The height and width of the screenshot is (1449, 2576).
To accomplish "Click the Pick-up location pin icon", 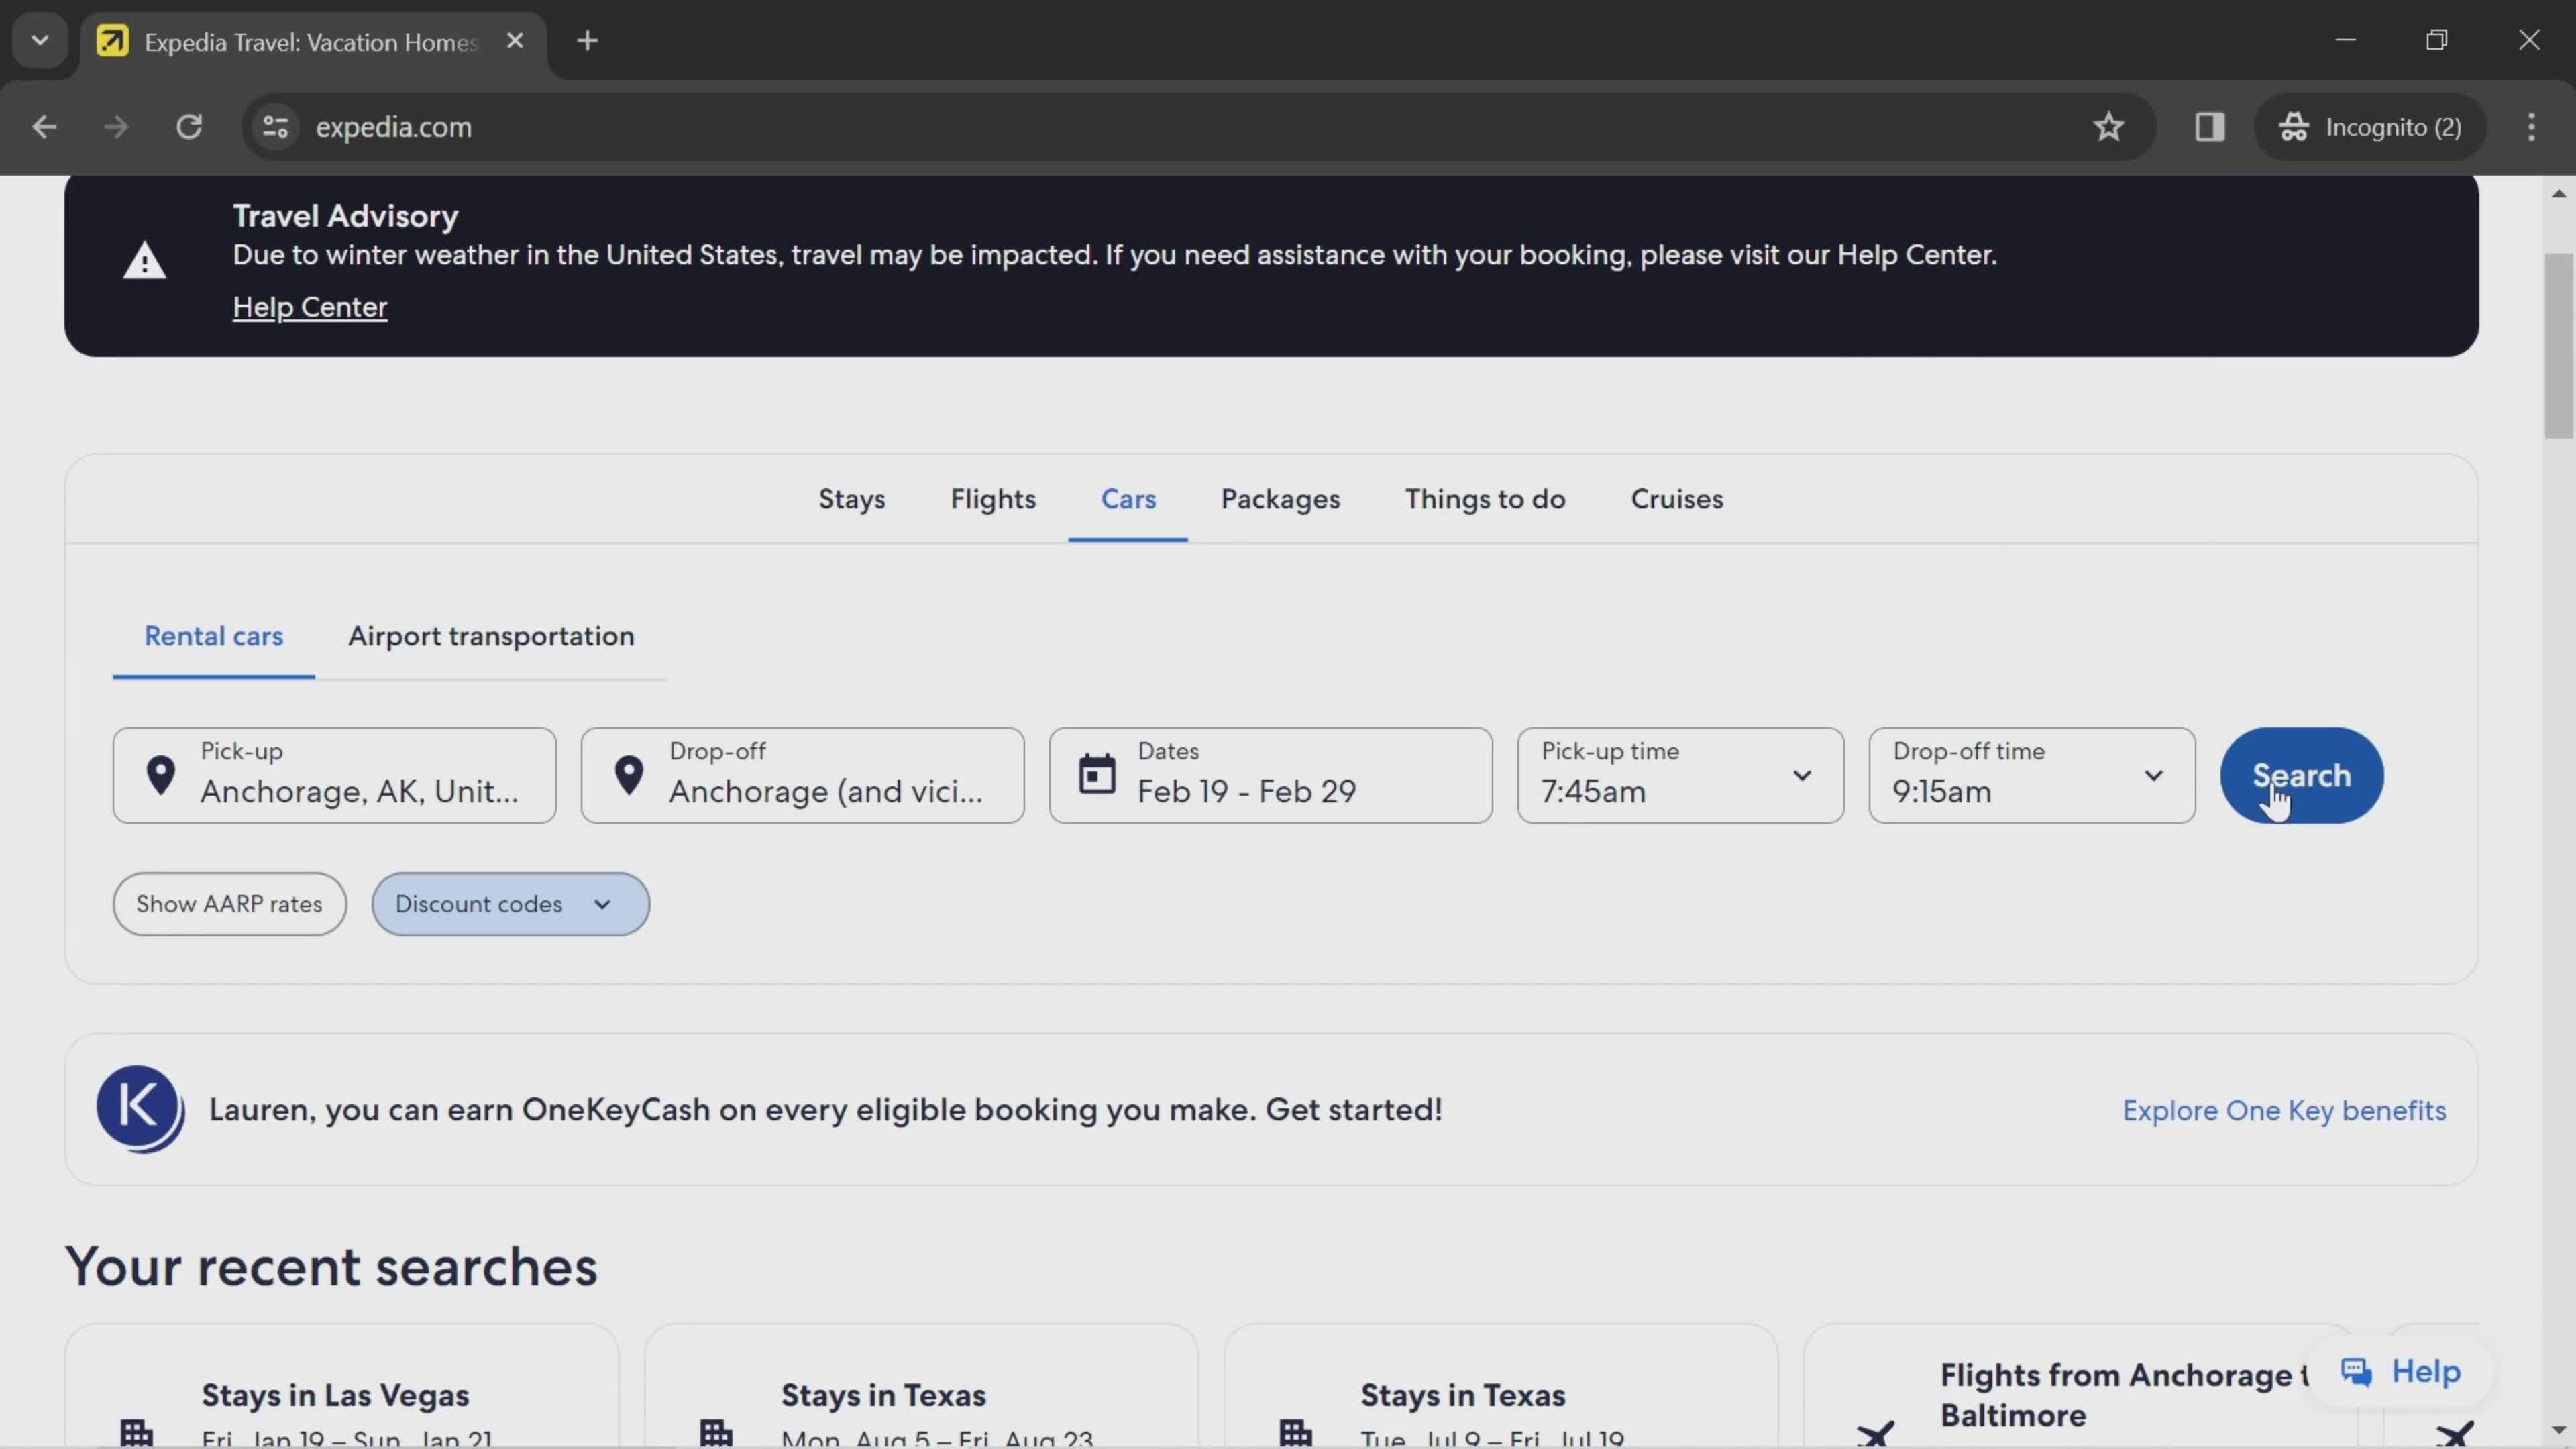I will point(161,775).
